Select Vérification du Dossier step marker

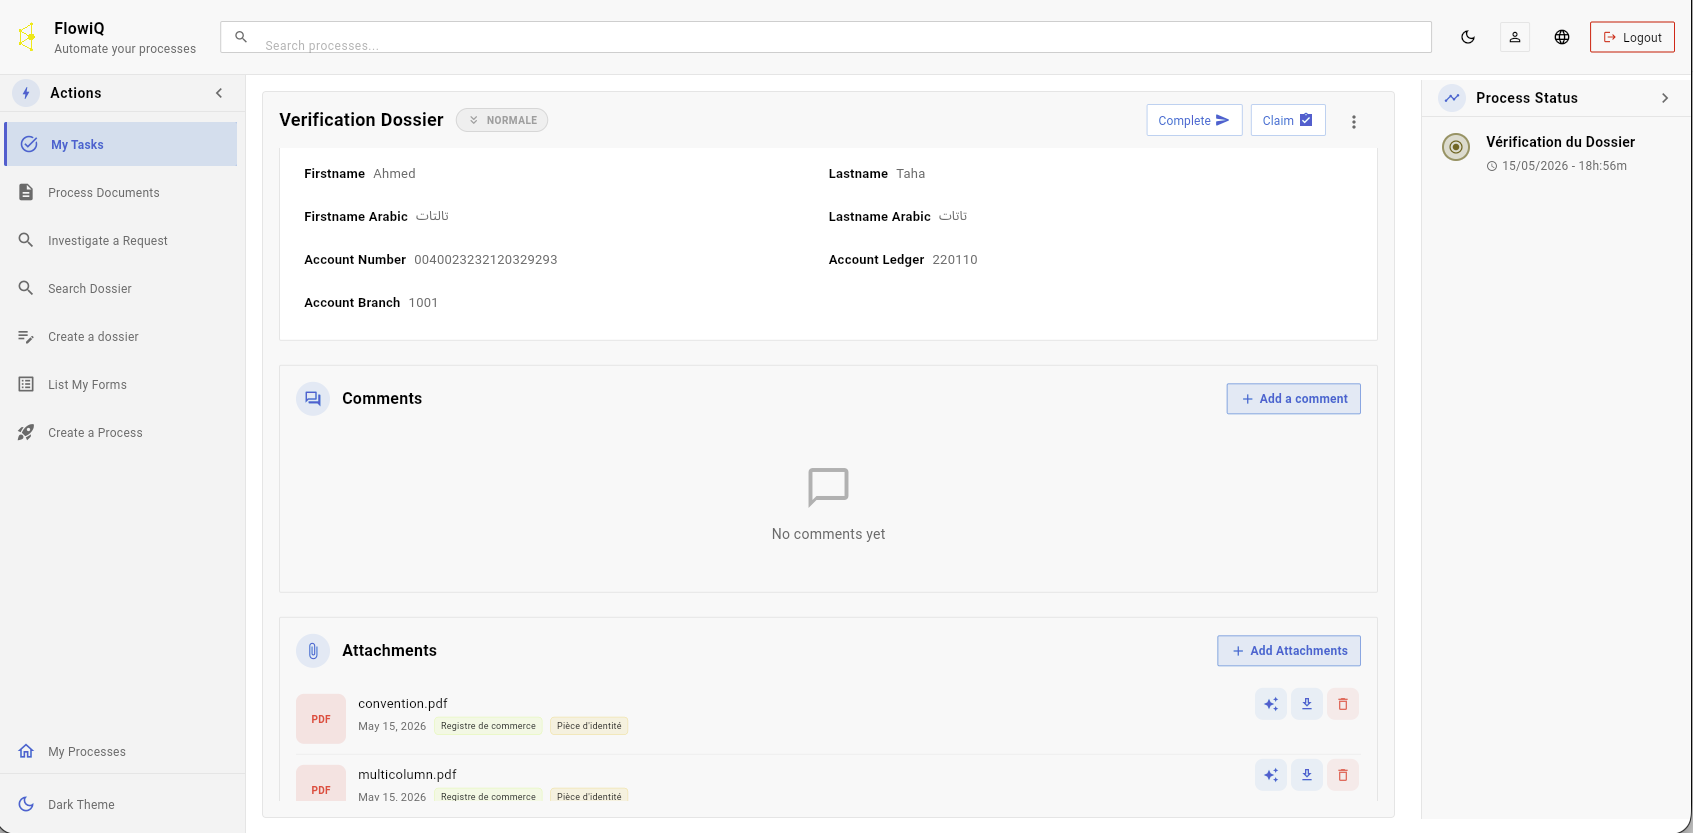(x=1456, y=147)
